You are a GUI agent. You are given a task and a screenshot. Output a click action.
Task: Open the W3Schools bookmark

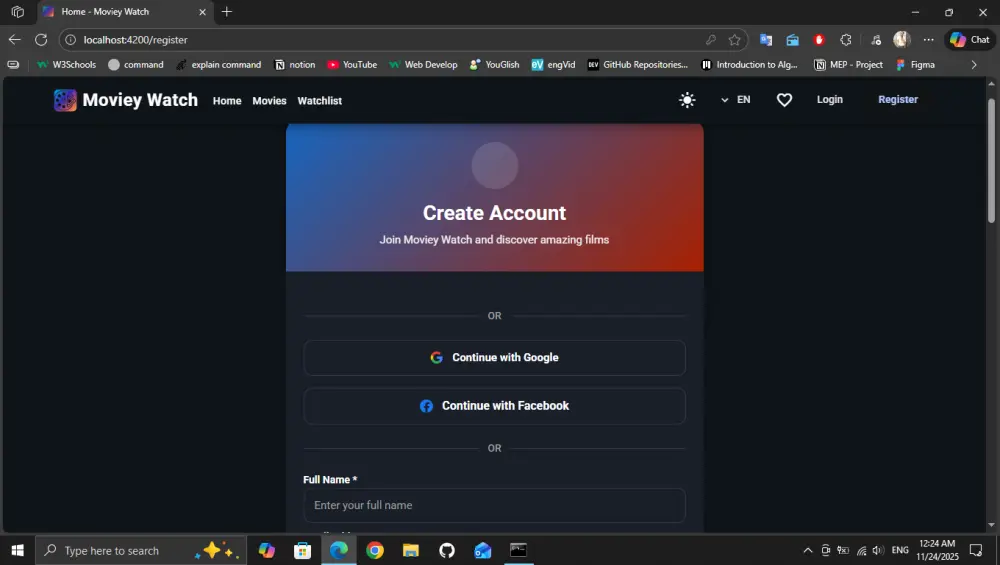(x=66, y=64)
